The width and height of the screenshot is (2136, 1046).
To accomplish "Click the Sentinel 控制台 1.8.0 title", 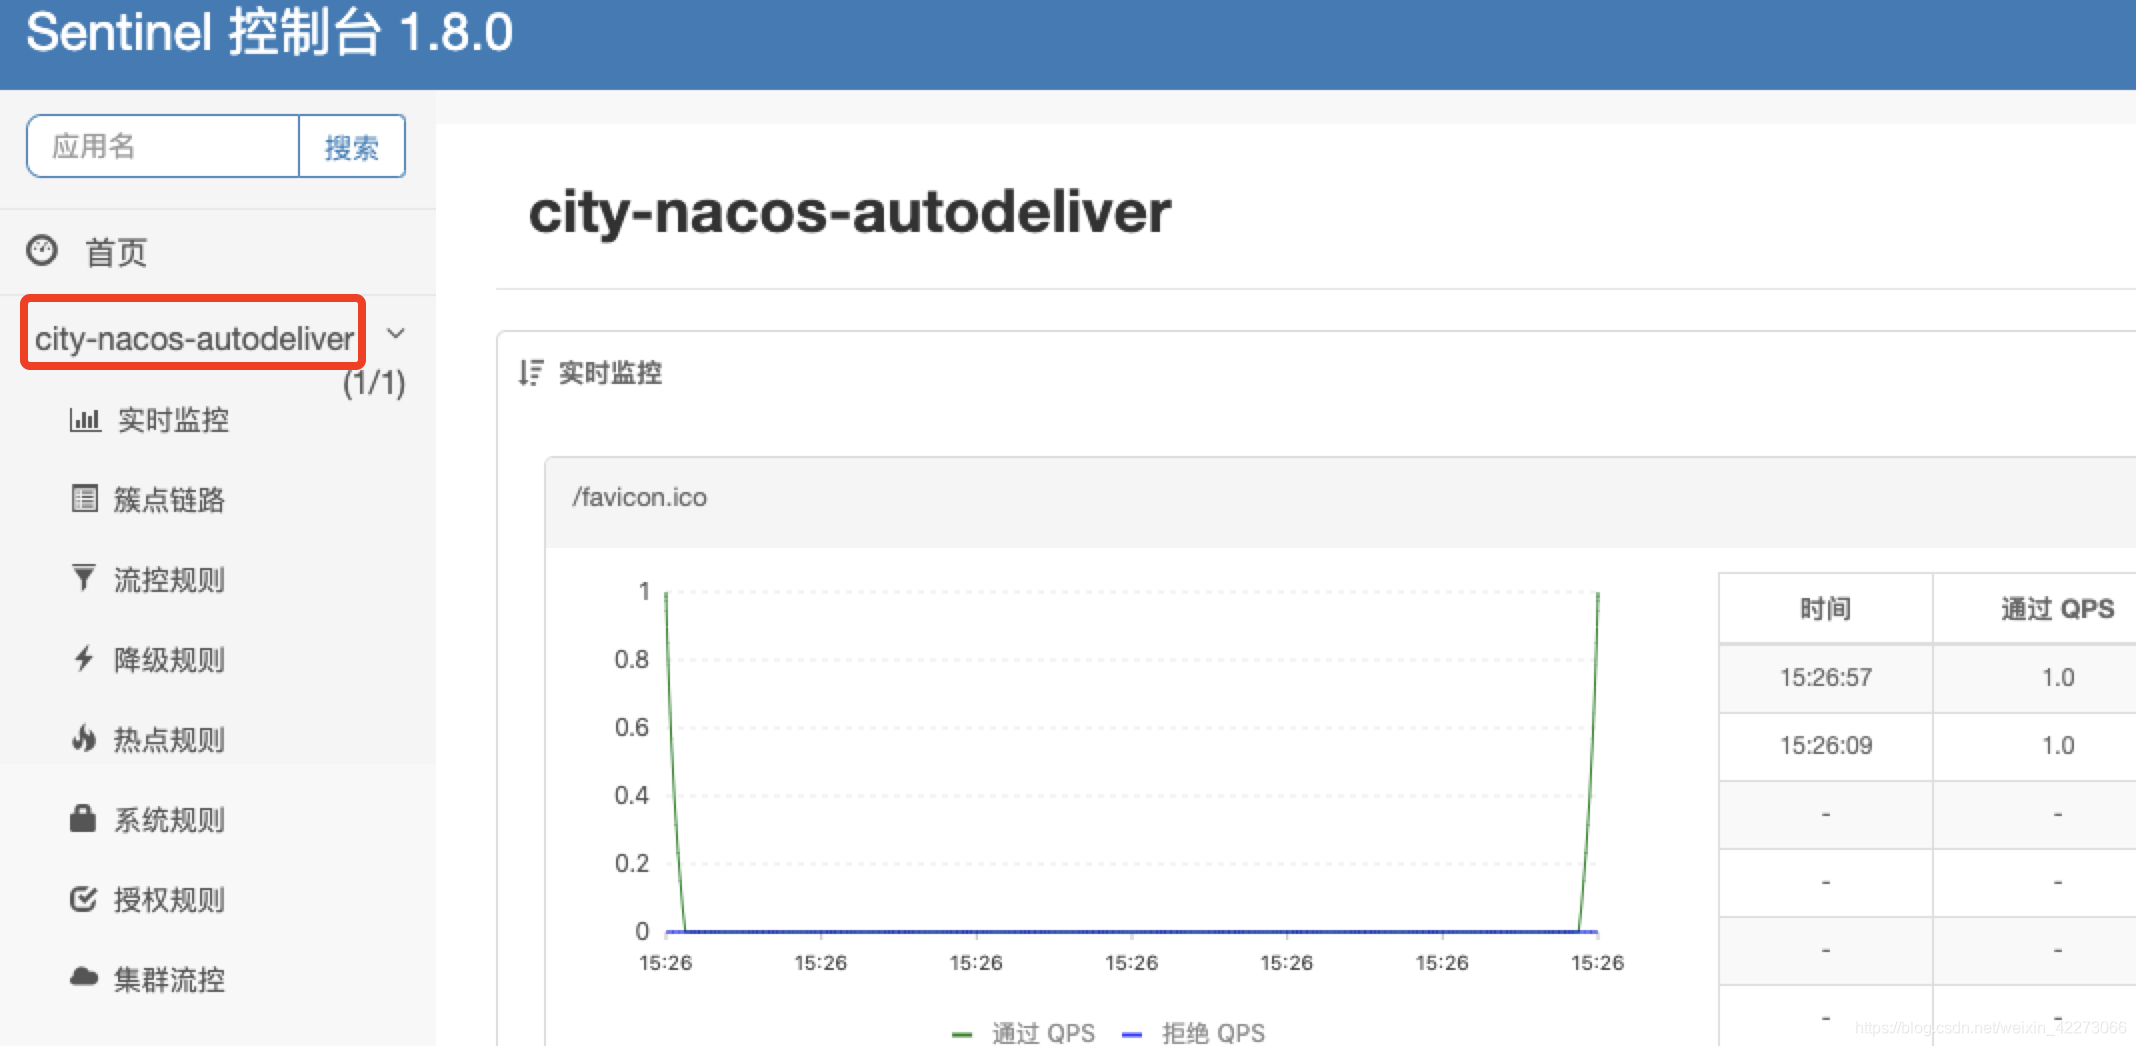I will pos(269,33).
